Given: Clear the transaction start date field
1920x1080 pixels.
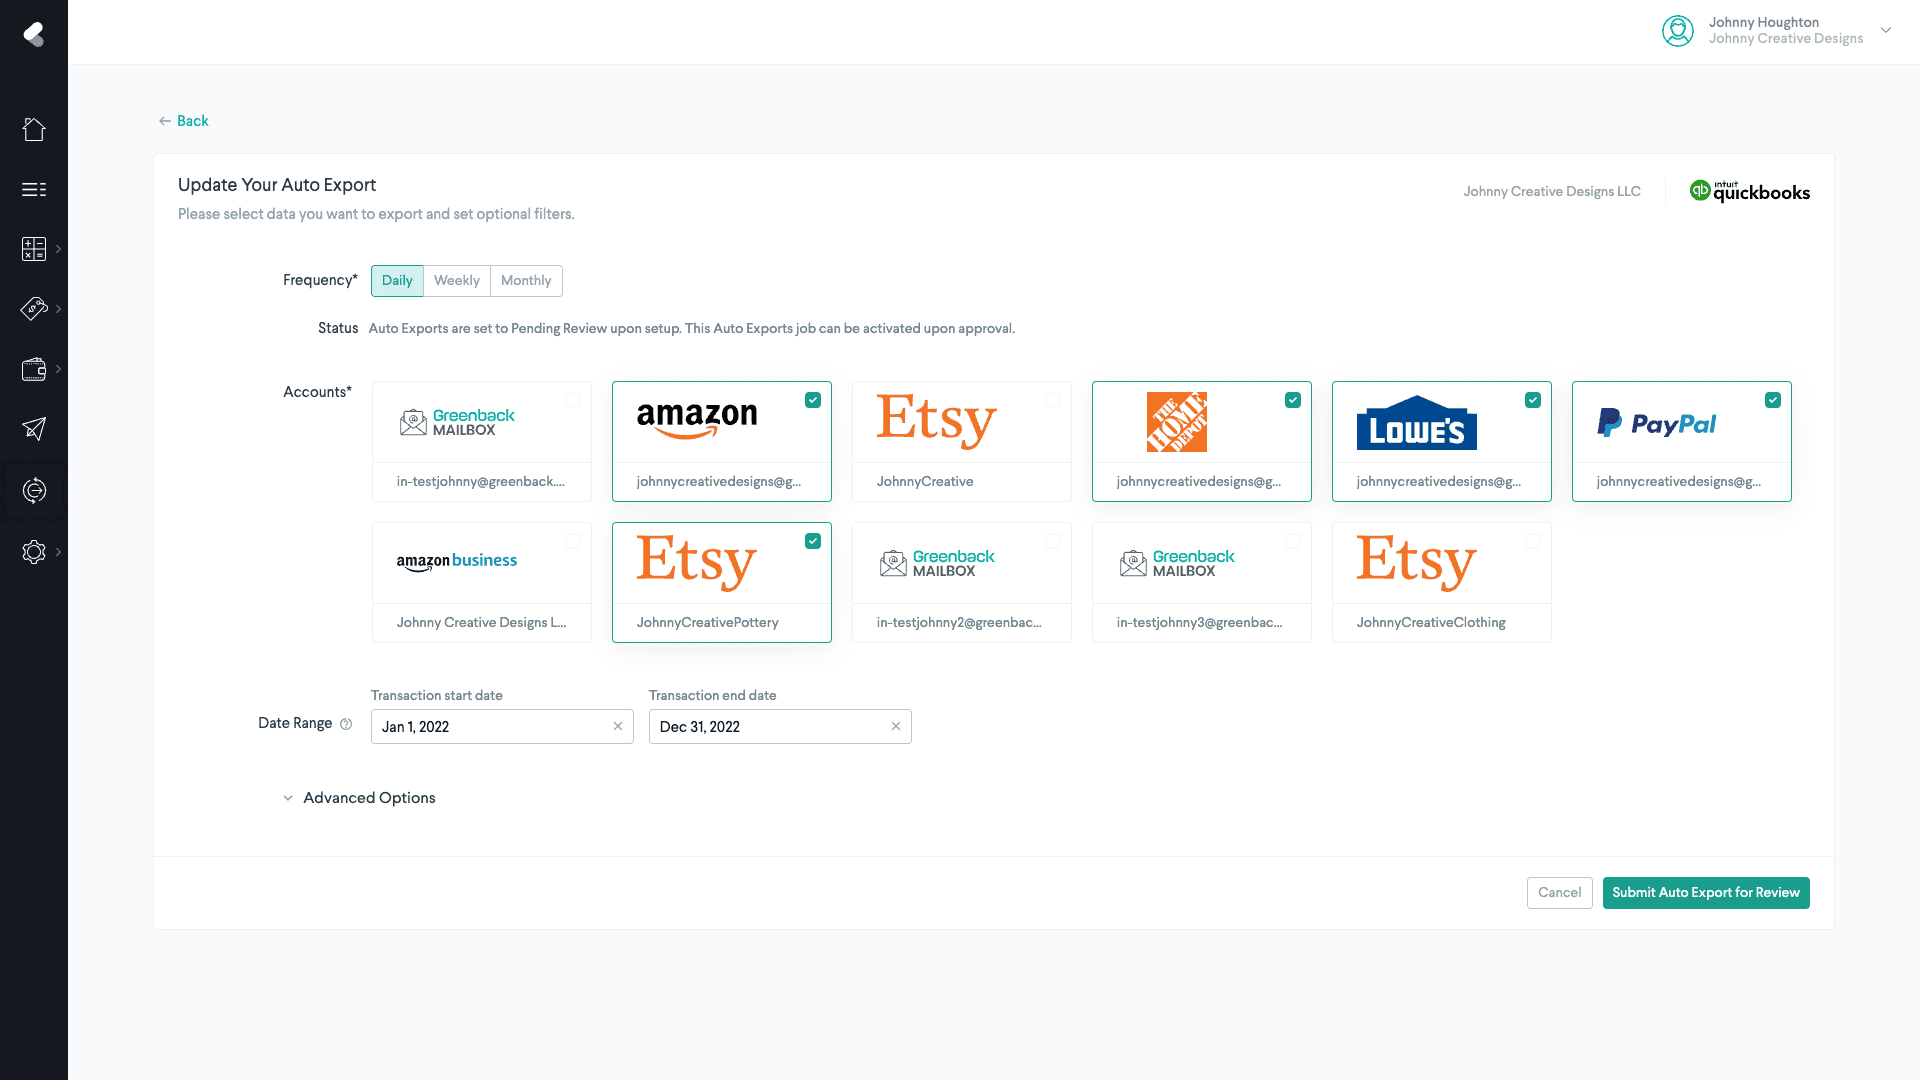Looking at the screenshot, I should click(618, 727).
